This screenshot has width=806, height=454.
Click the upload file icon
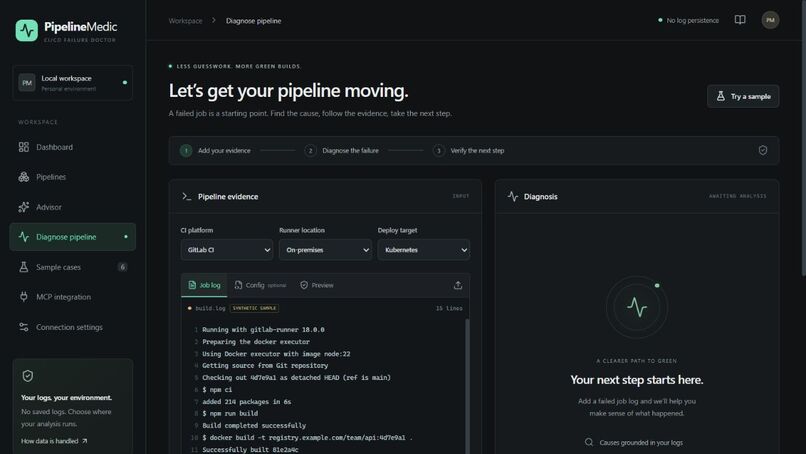coord(457,285)
